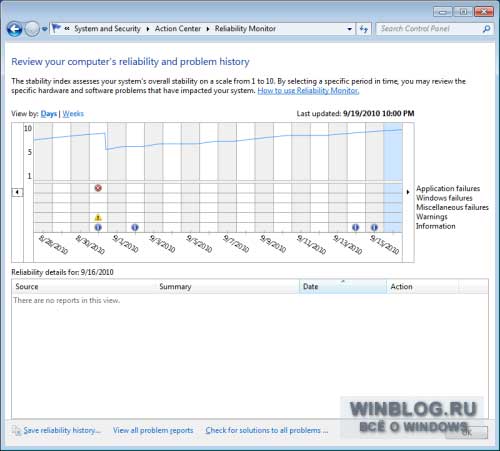Click the Information legend label
The width and height of the screenshot is (500, 451).
coord(435,226)
